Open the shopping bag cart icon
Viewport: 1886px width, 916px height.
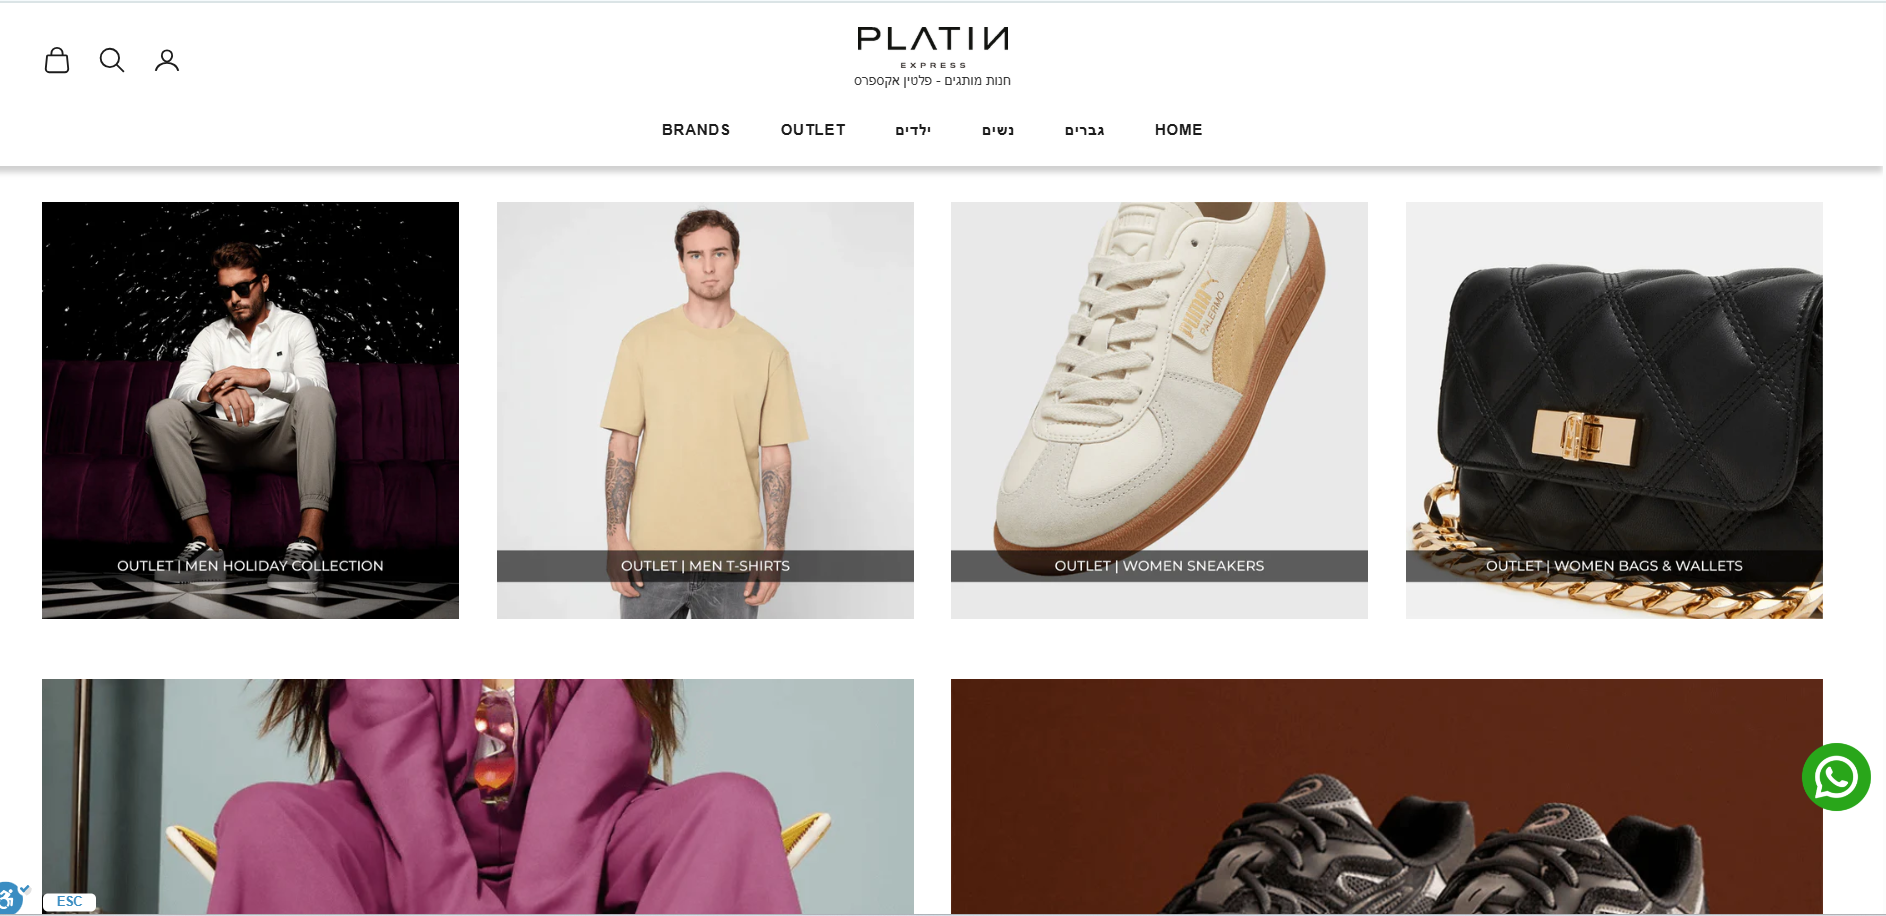[x=57, y=60]
